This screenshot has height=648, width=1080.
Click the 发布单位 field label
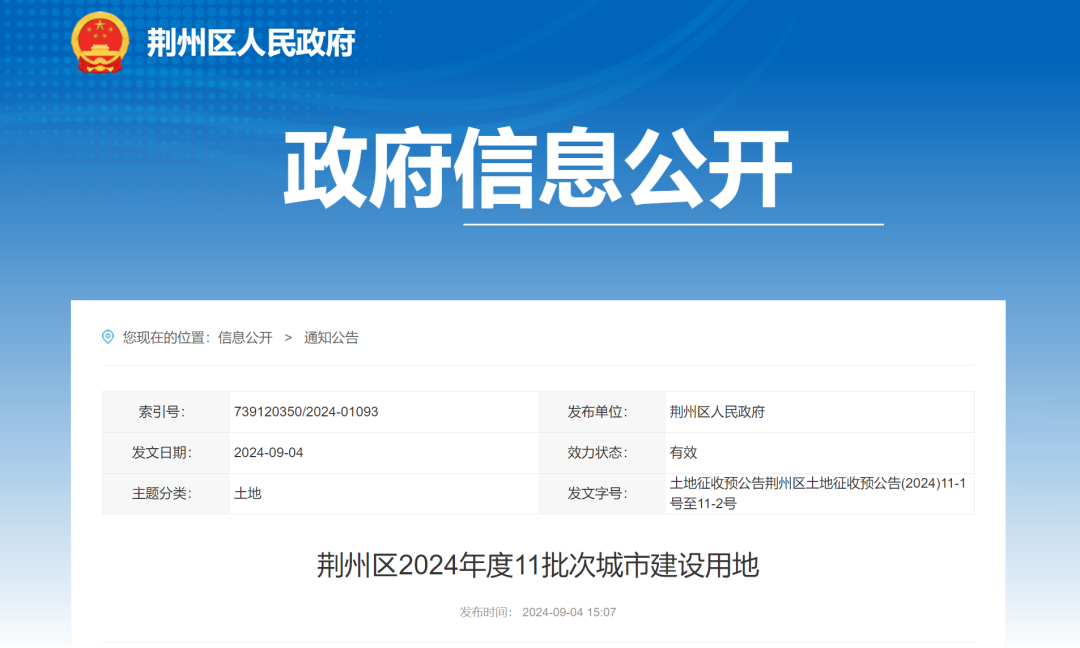596,412
